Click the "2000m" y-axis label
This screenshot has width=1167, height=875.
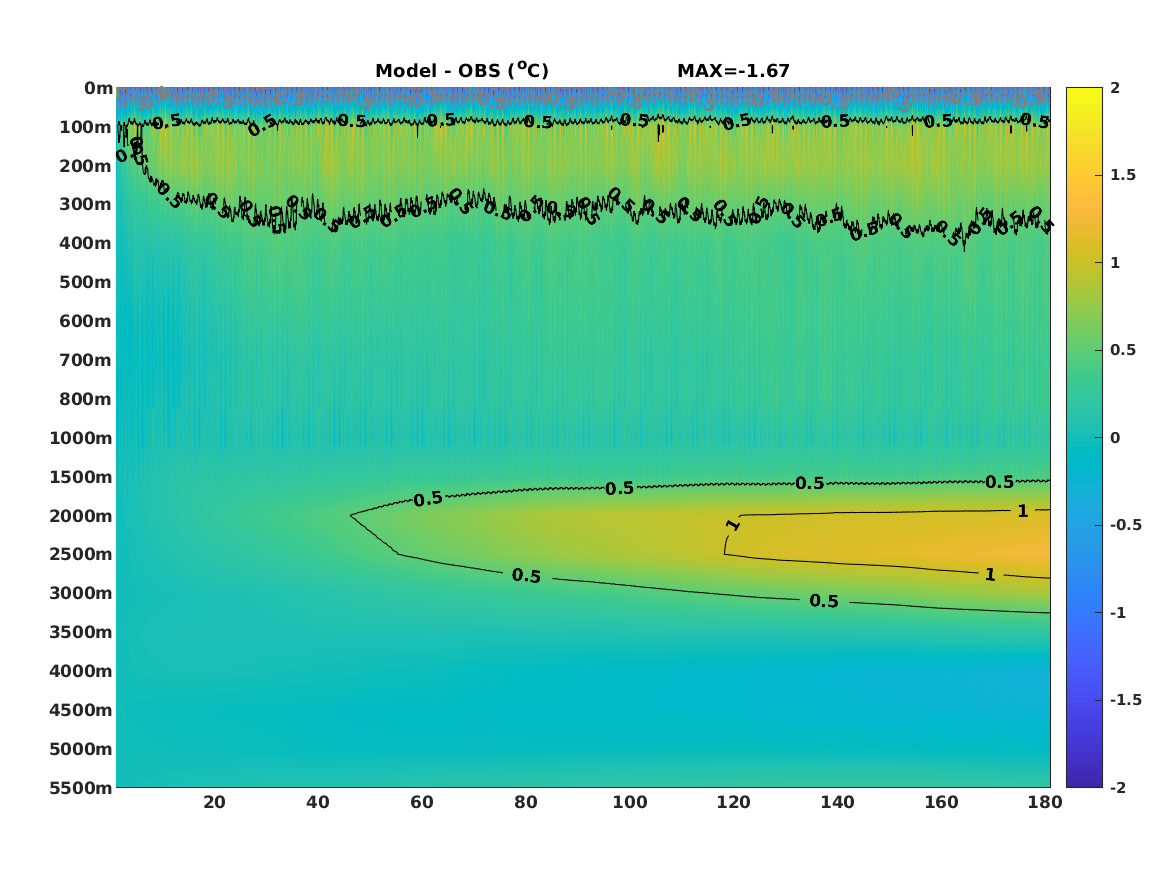coord(81,516)
